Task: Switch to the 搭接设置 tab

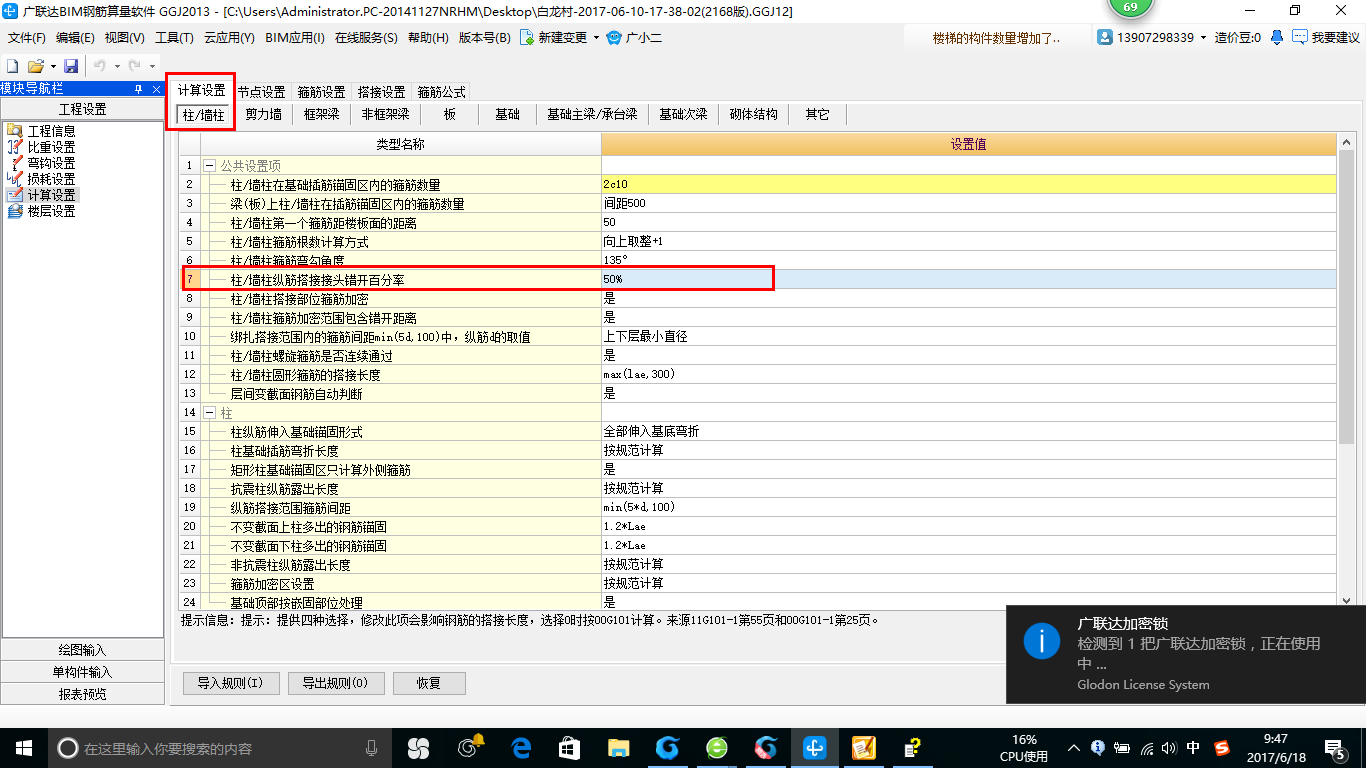Action: click(381, 92)
